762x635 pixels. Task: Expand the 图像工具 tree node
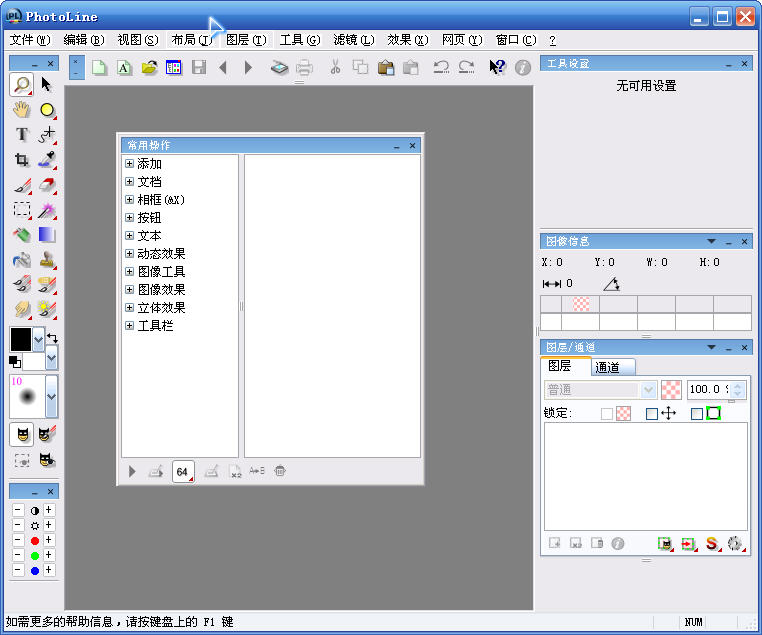[x=129, y=272]
